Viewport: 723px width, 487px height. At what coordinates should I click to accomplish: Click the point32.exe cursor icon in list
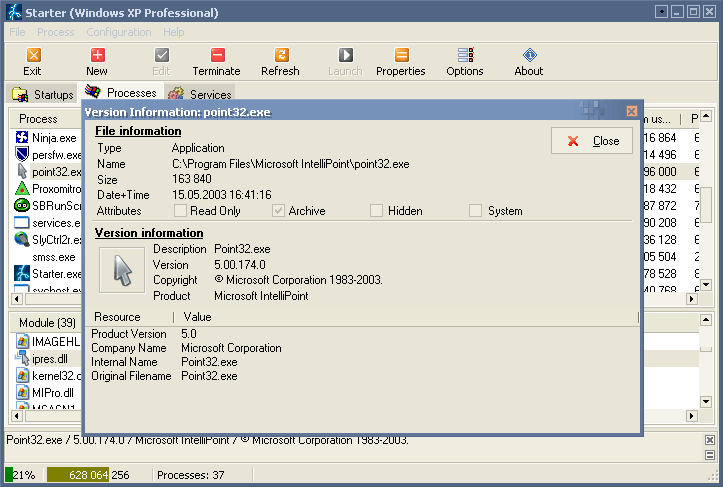(22, 171)
